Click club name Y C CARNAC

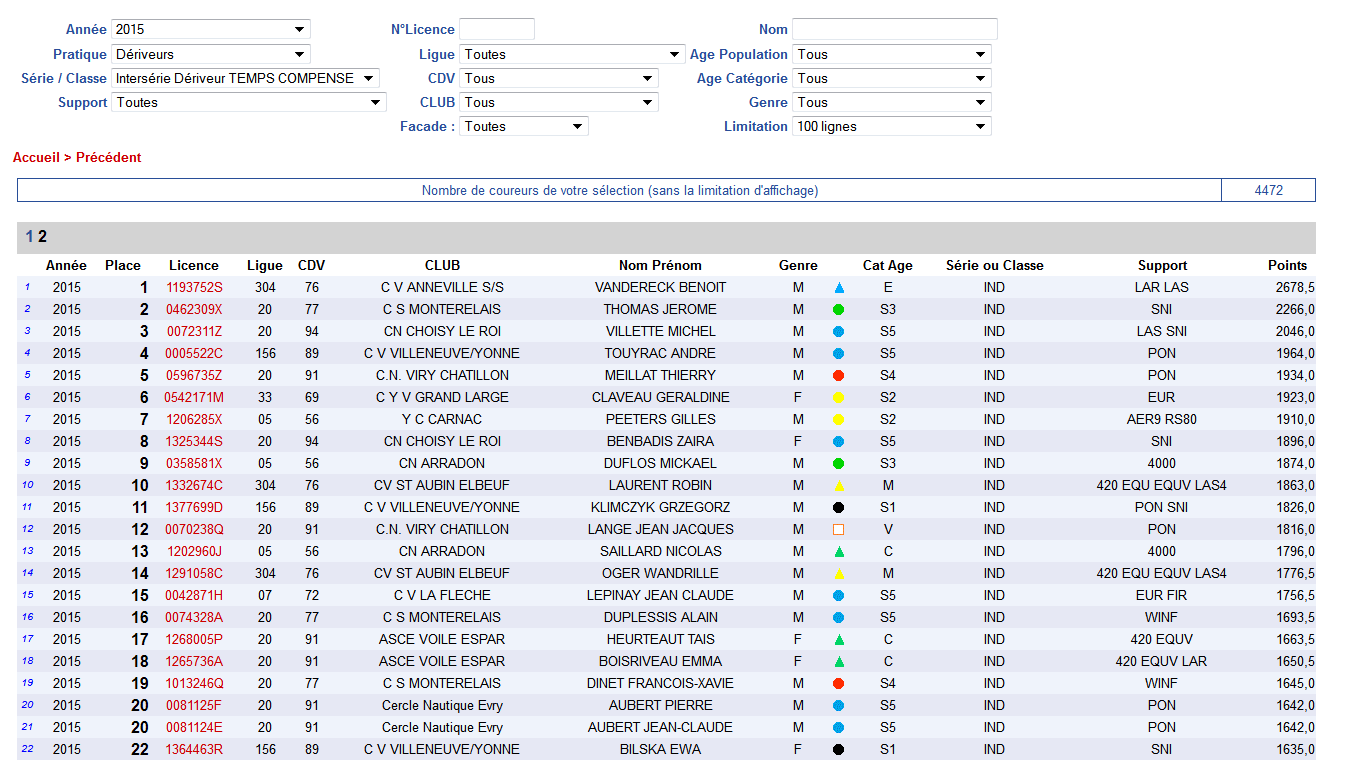click(442, 419)
